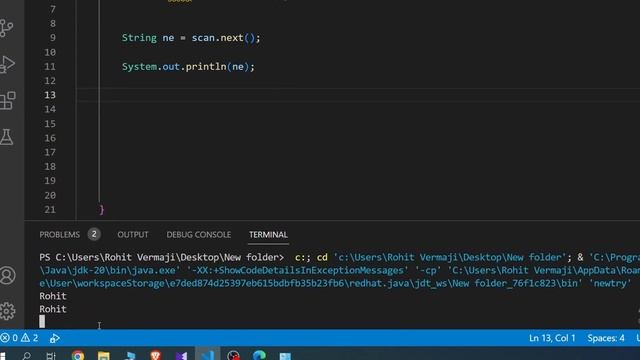Click the debug launch icon in status bar
640x360 pixels.
pyautogui.click(x=54, y=338)
